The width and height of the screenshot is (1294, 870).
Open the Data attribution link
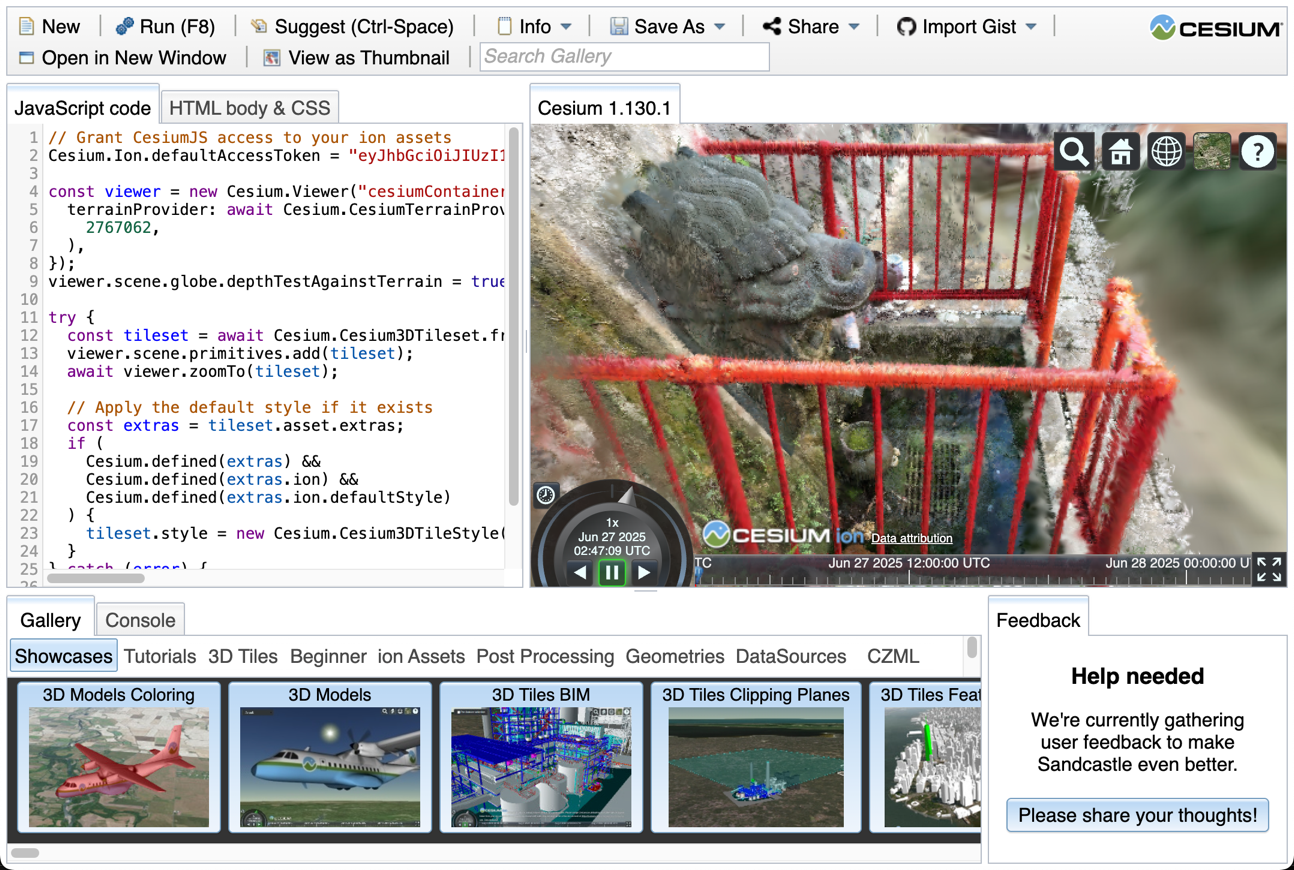tap(911, 538)
